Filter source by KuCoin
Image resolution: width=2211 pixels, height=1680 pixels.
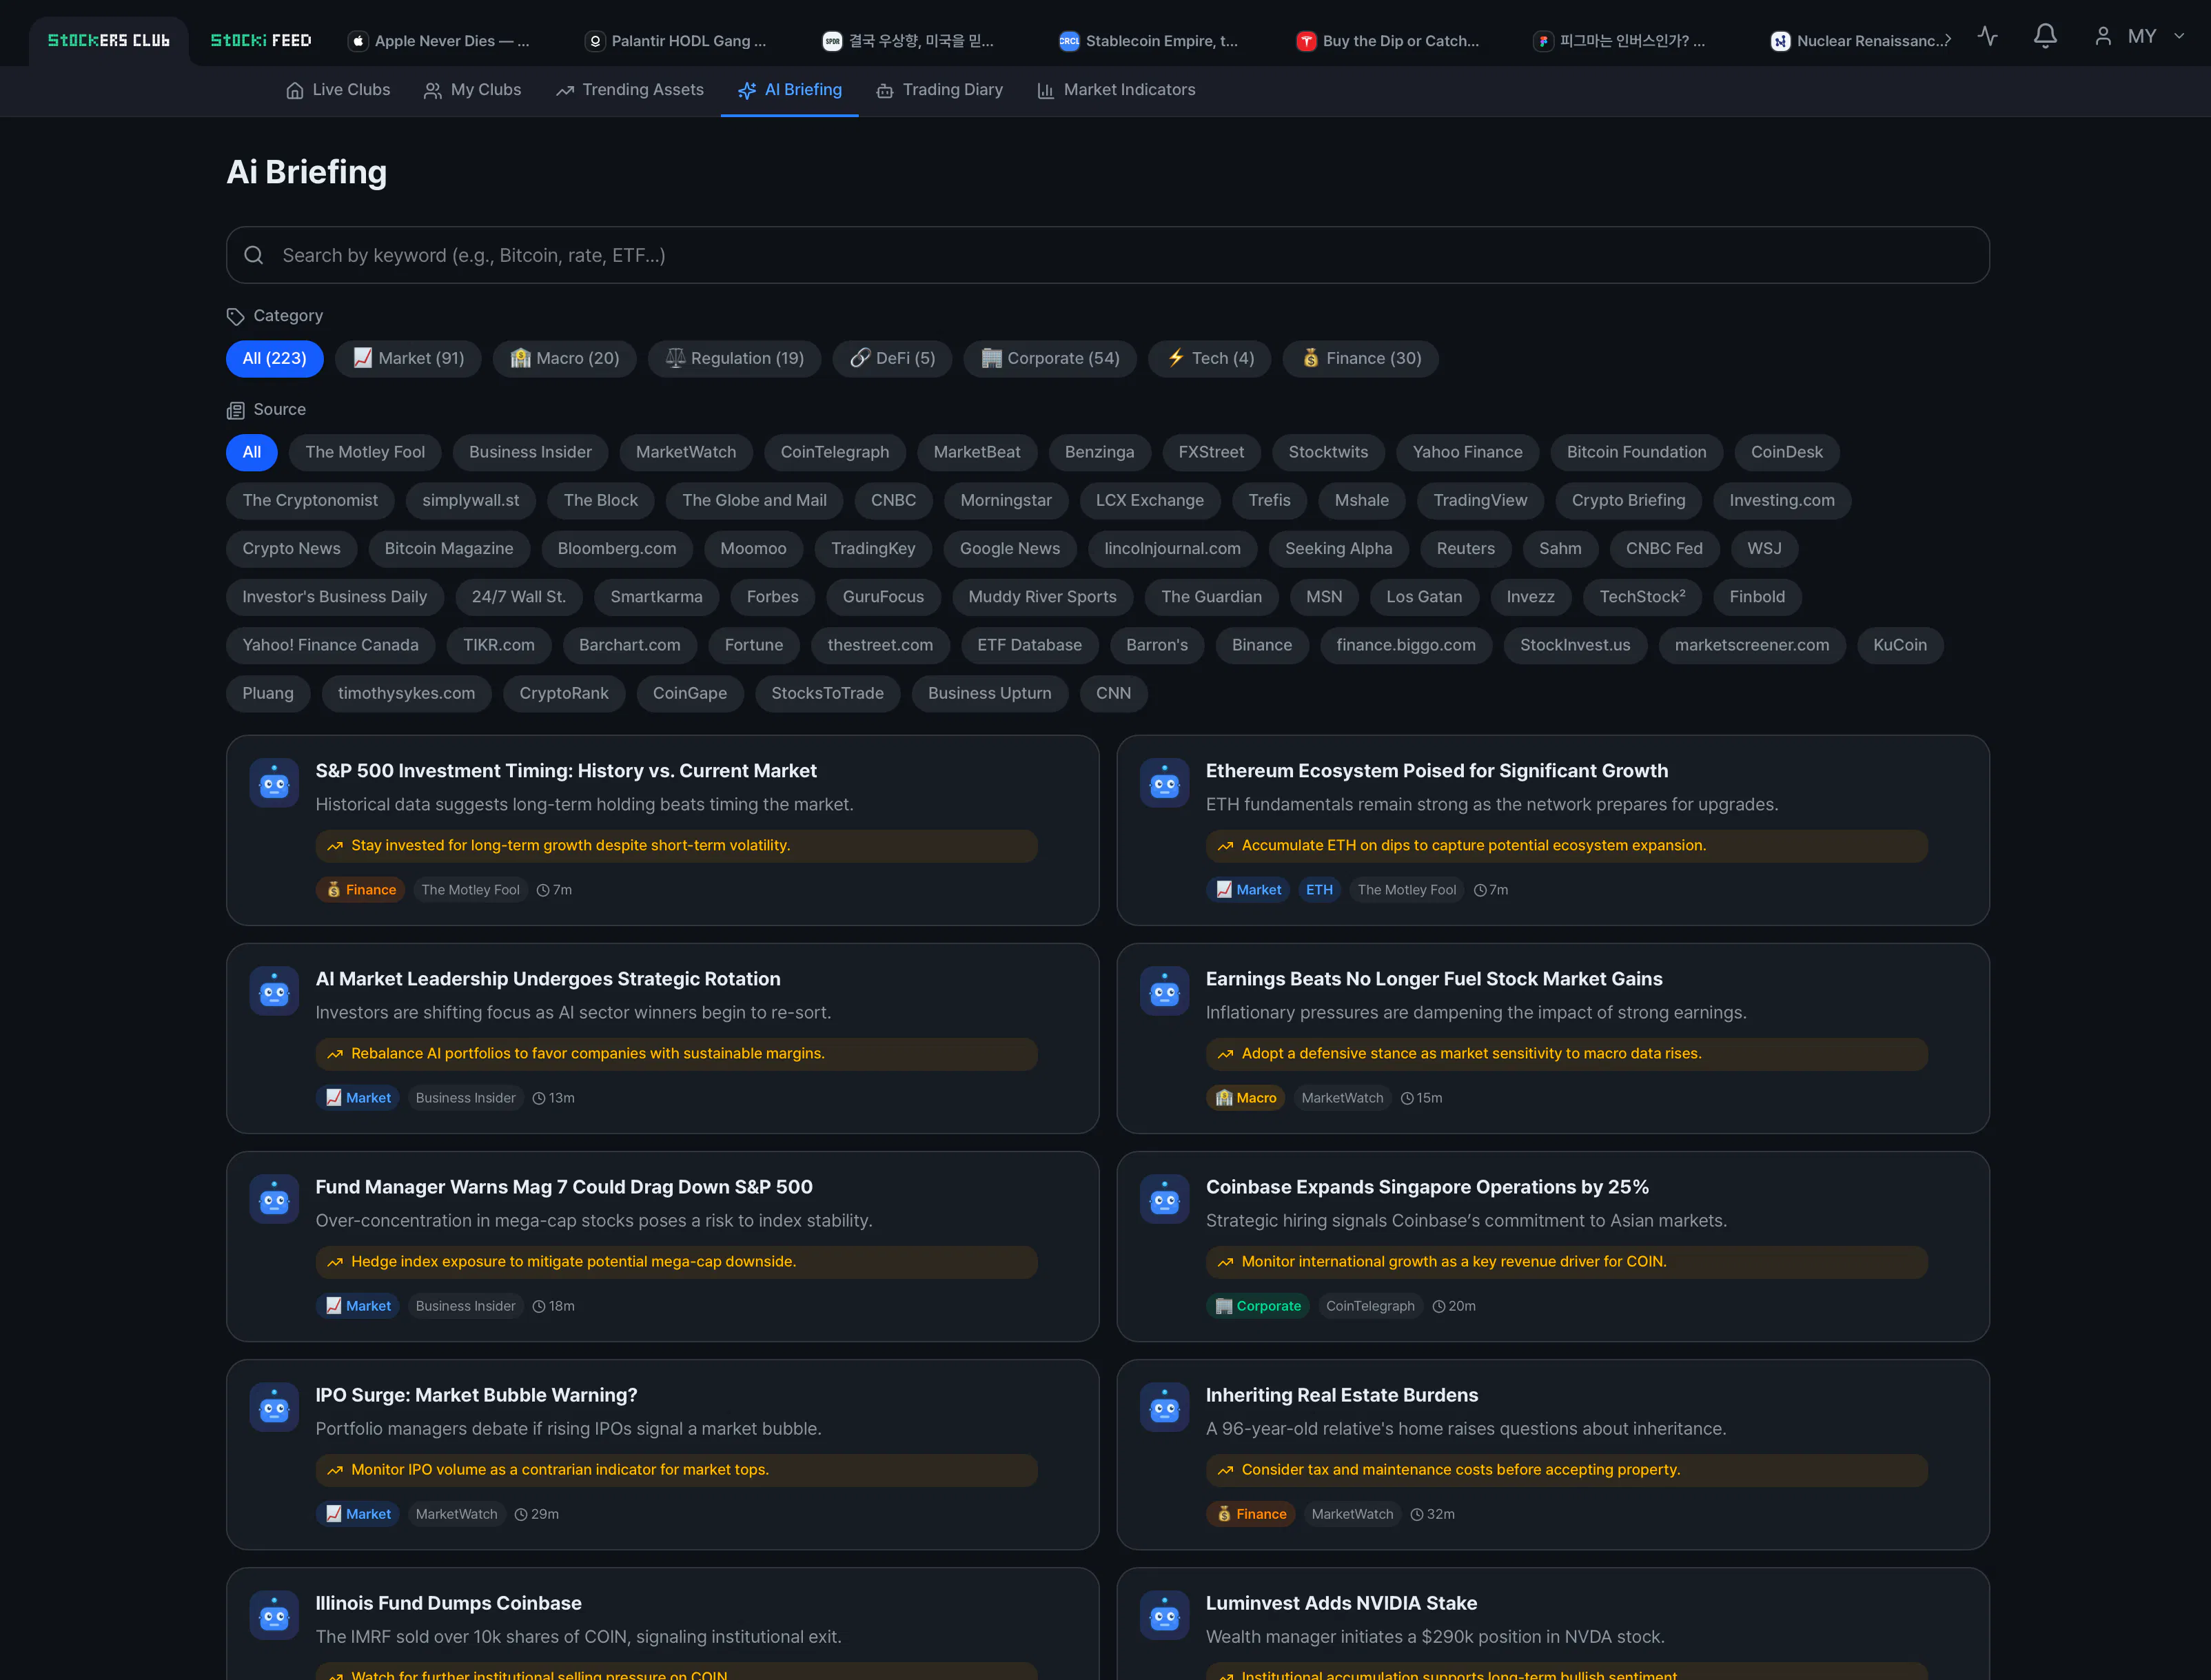[1900, 645]
